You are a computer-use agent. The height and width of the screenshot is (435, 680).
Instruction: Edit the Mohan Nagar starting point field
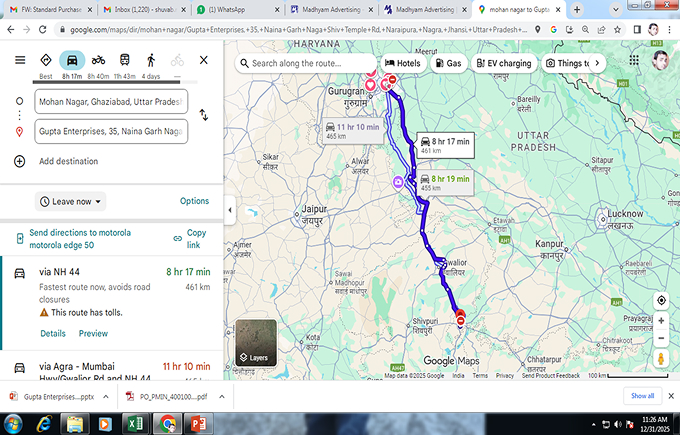point(111,101)
